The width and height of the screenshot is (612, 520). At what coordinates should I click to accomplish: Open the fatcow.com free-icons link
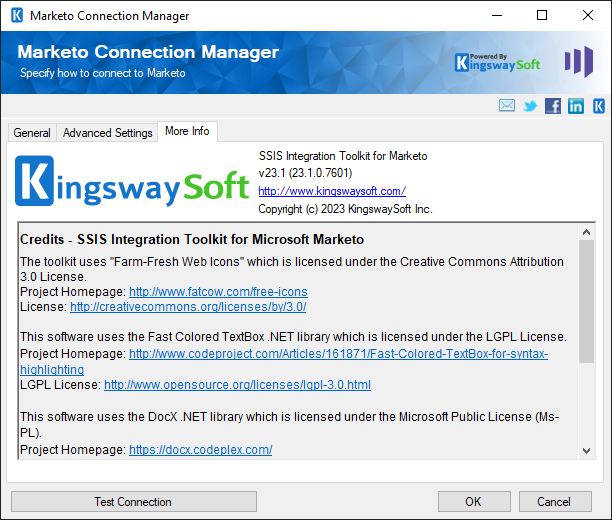pyautogui.click(x=218, y=292)
